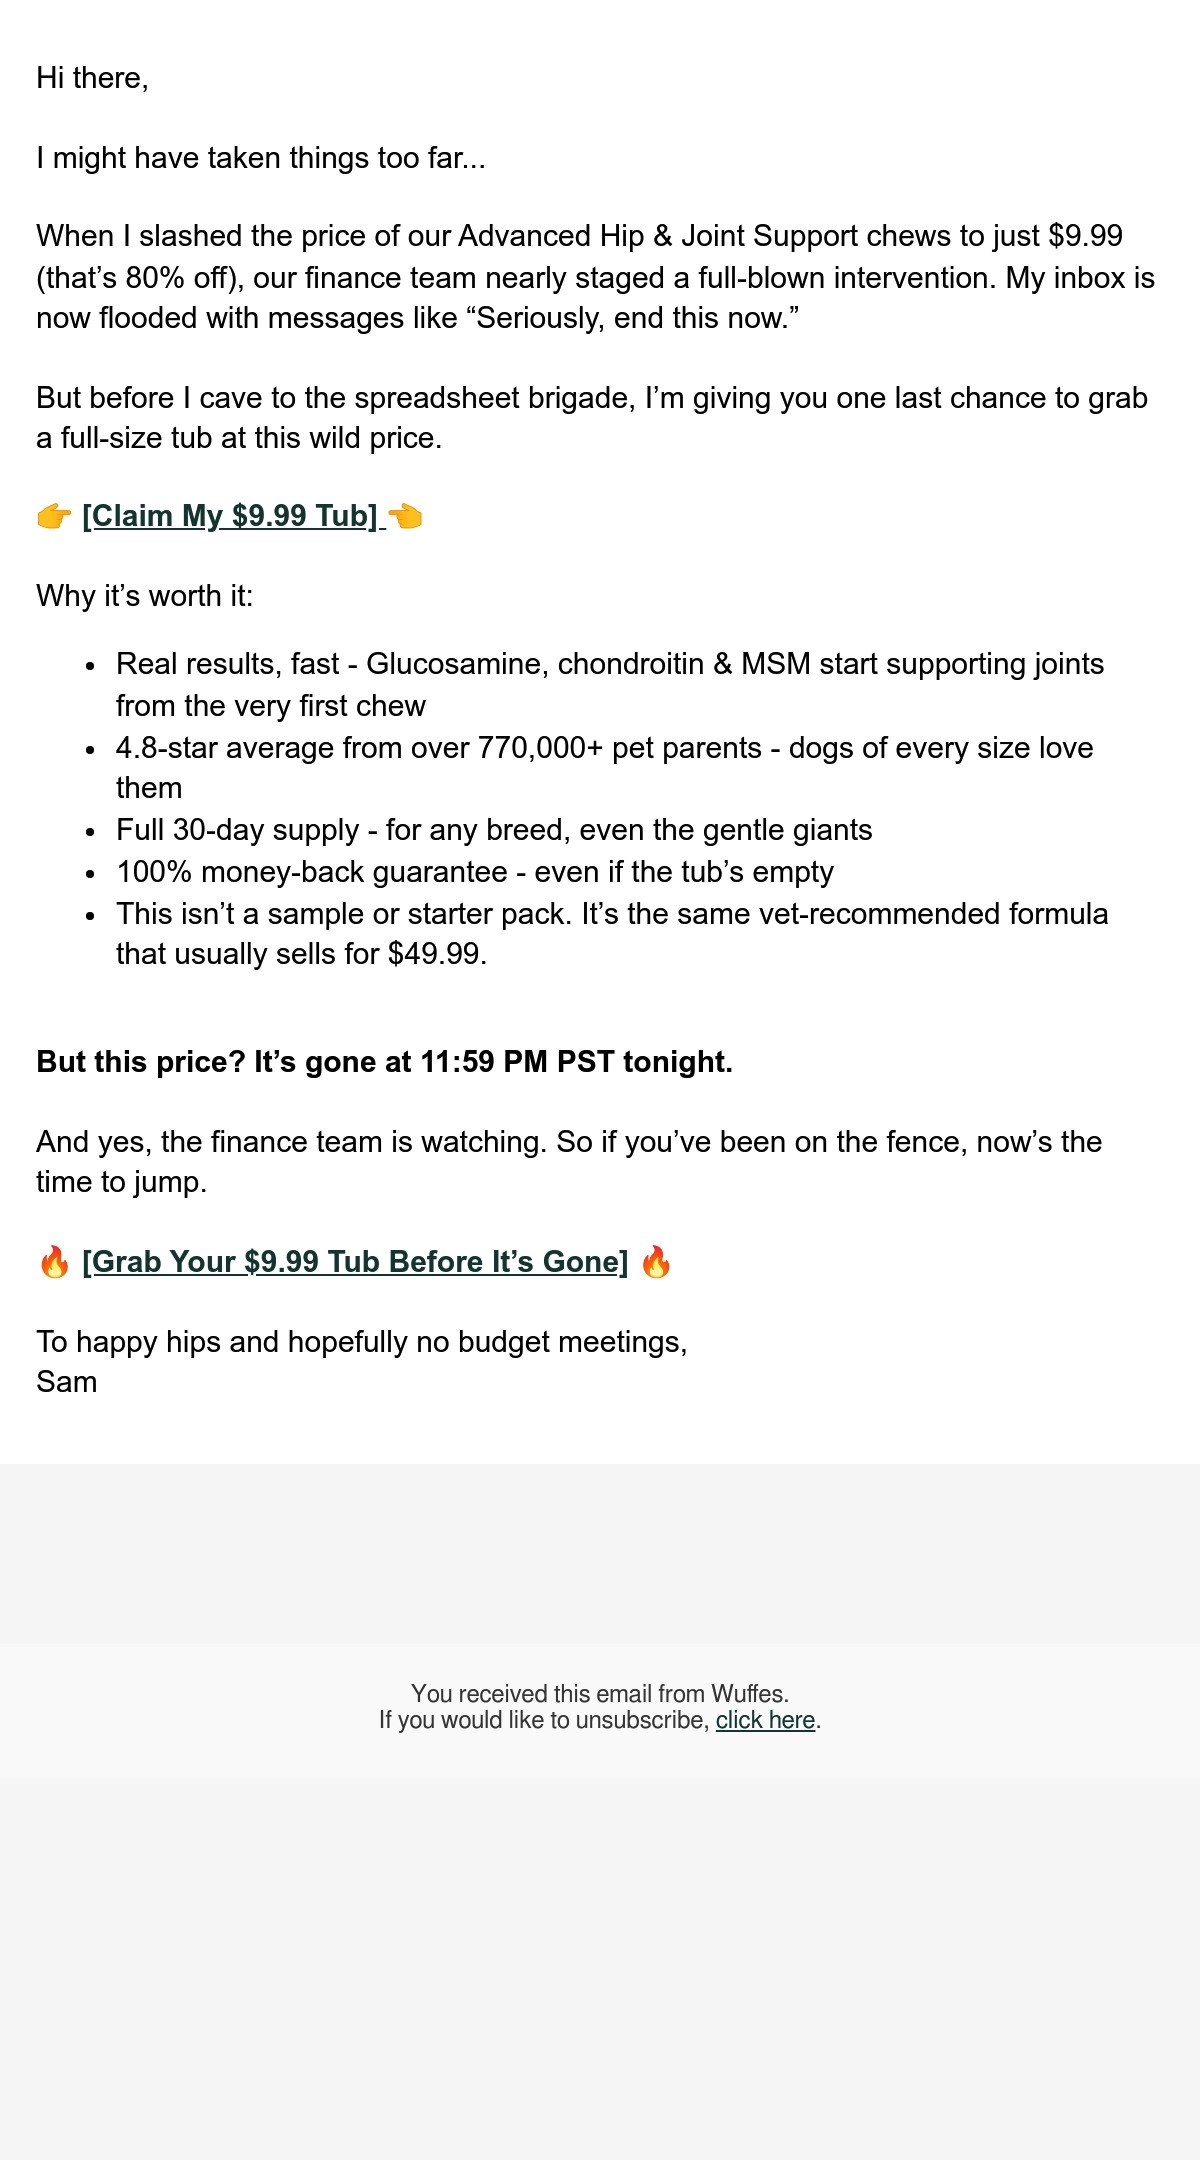Click the 4.8-star average bullet text
This screenshot has width=1200, height=2160.
pos(605,768)
